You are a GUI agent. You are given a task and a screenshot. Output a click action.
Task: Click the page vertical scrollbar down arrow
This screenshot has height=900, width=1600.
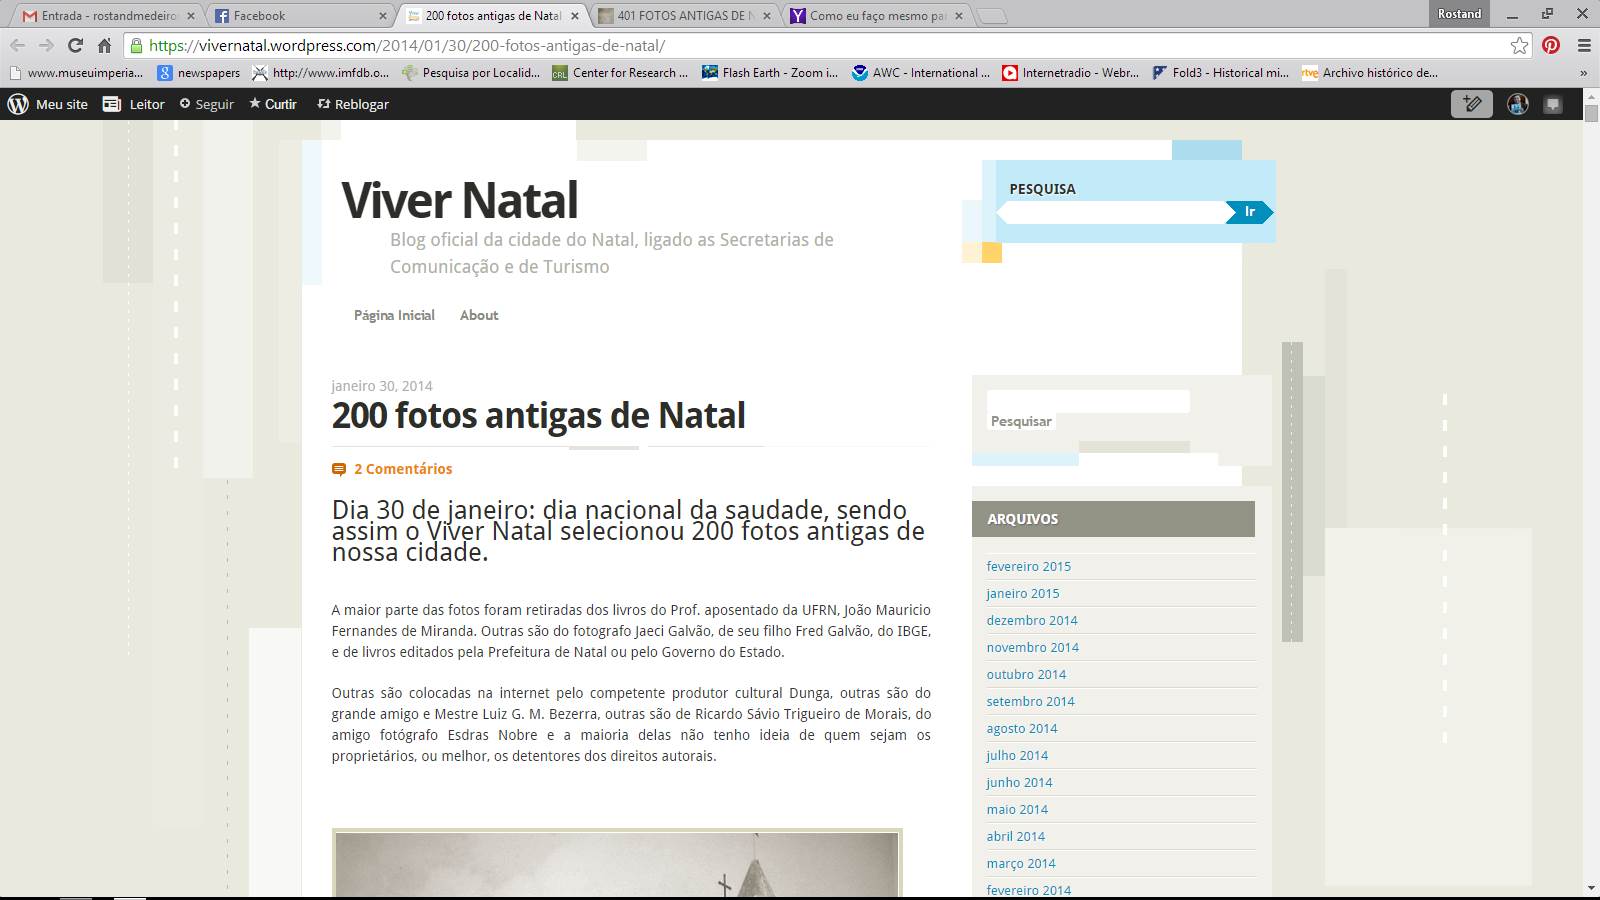point(1591,888)
